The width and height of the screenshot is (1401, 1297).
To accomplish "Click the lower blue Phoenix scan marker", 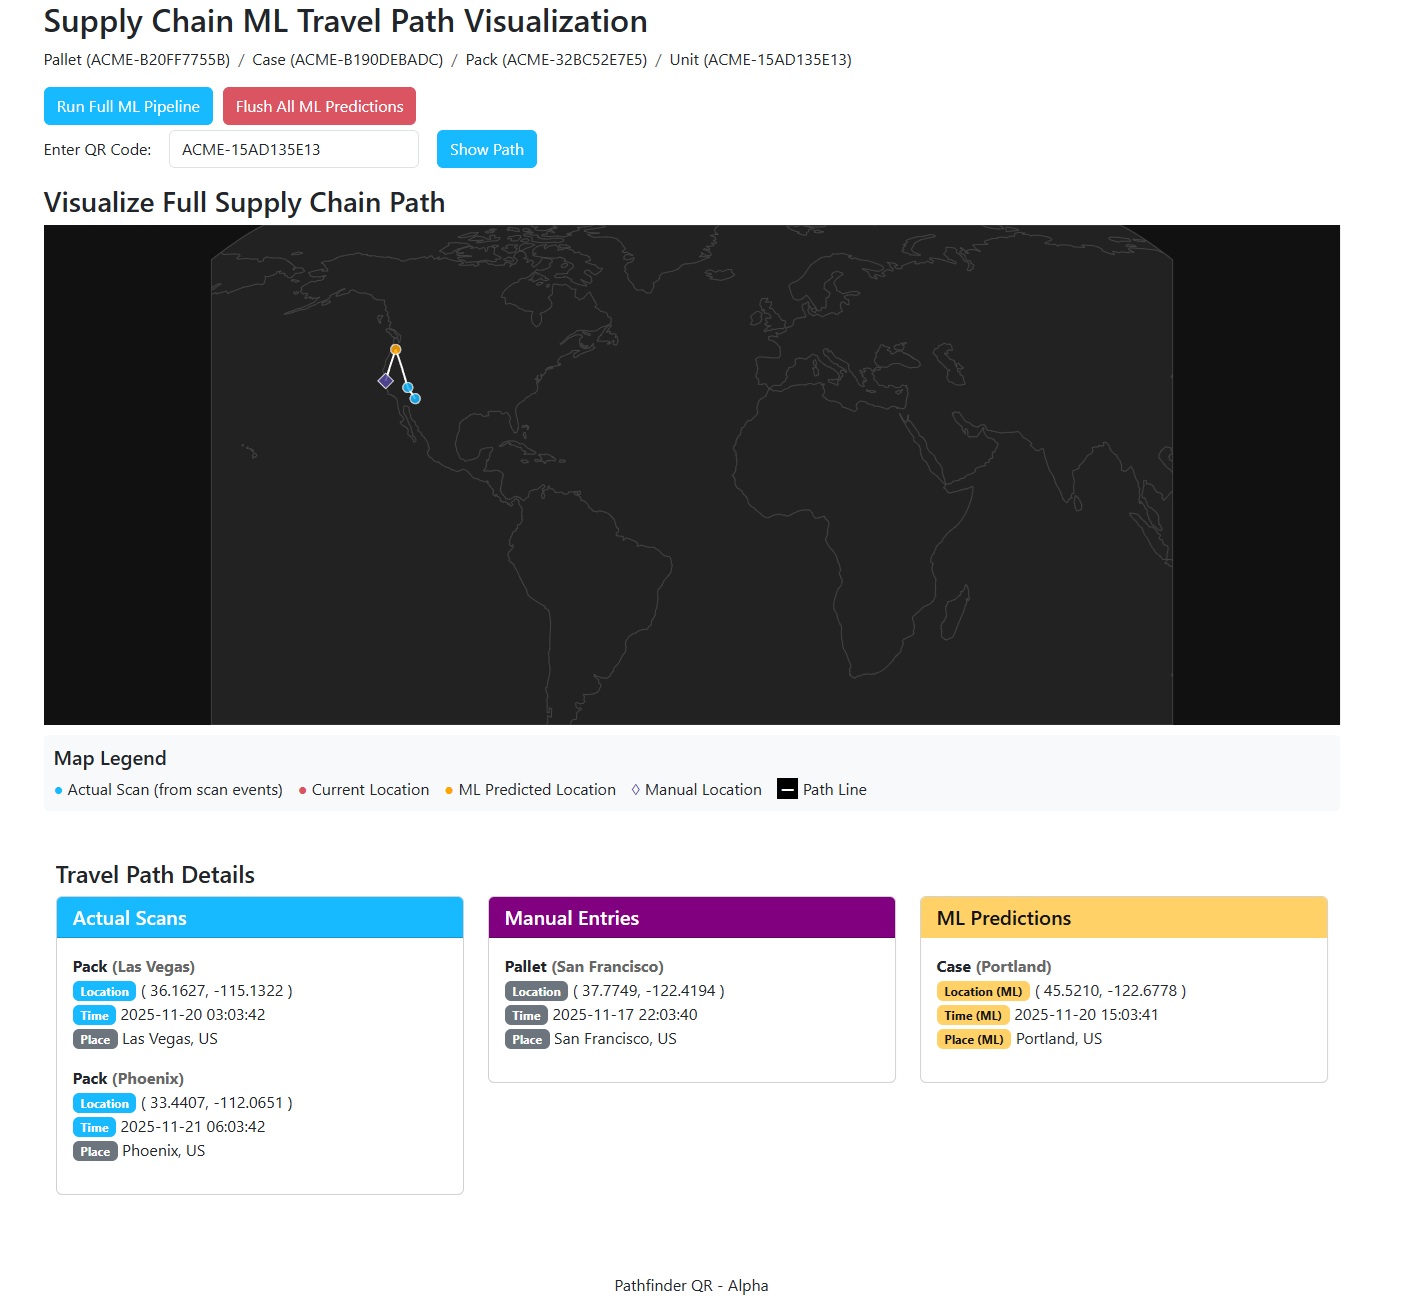I will 415,398.
